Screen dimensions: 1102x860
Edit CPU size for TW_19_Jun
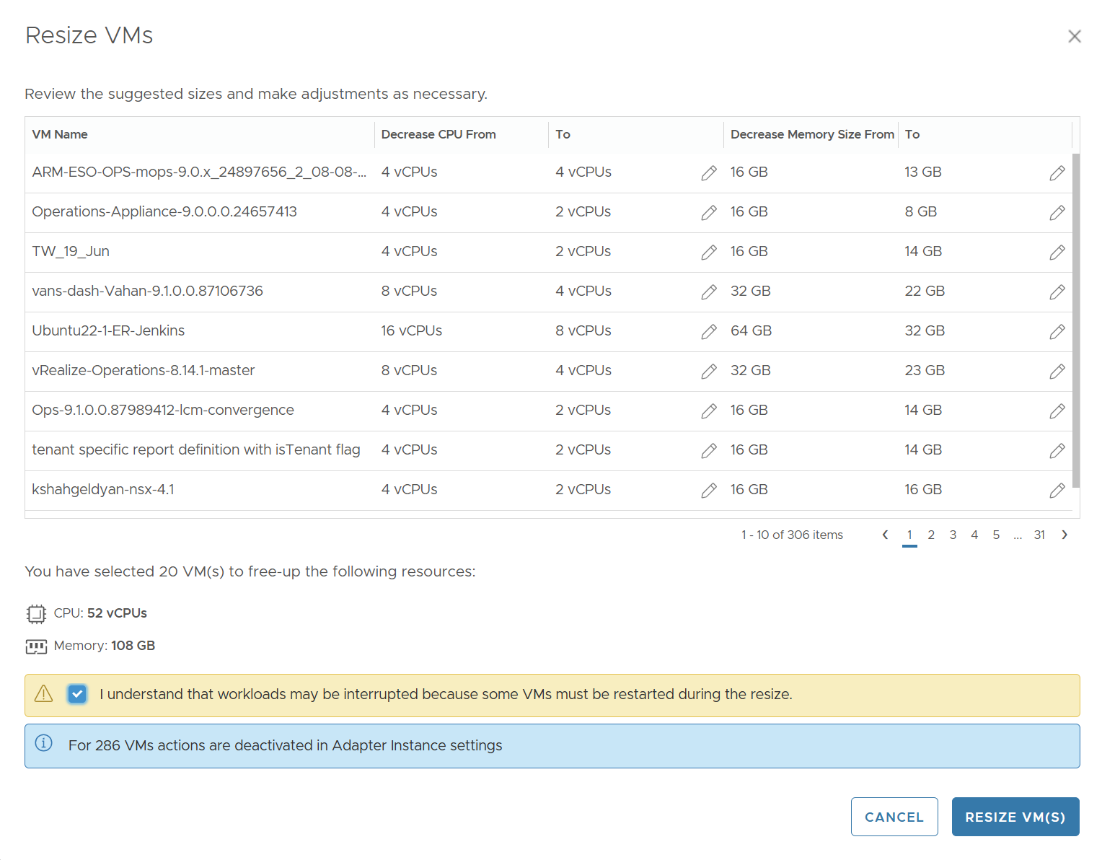click(709, 252)
